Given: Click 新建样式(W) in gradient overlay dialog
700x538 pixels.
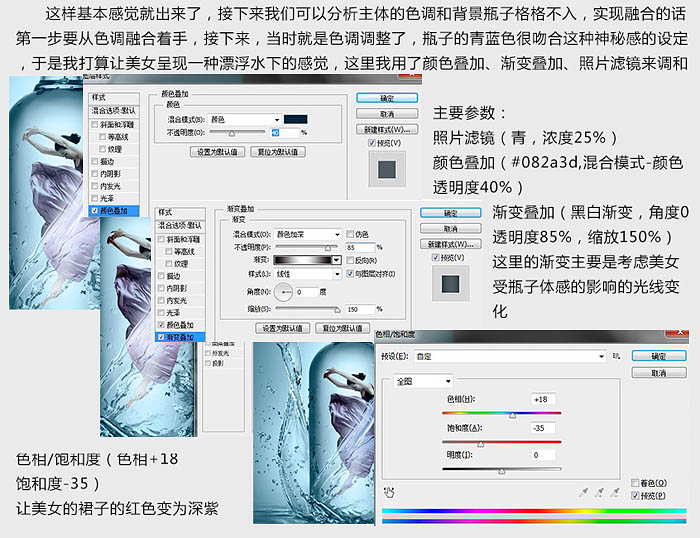Looking at the screenshot, I should point(451,244).
